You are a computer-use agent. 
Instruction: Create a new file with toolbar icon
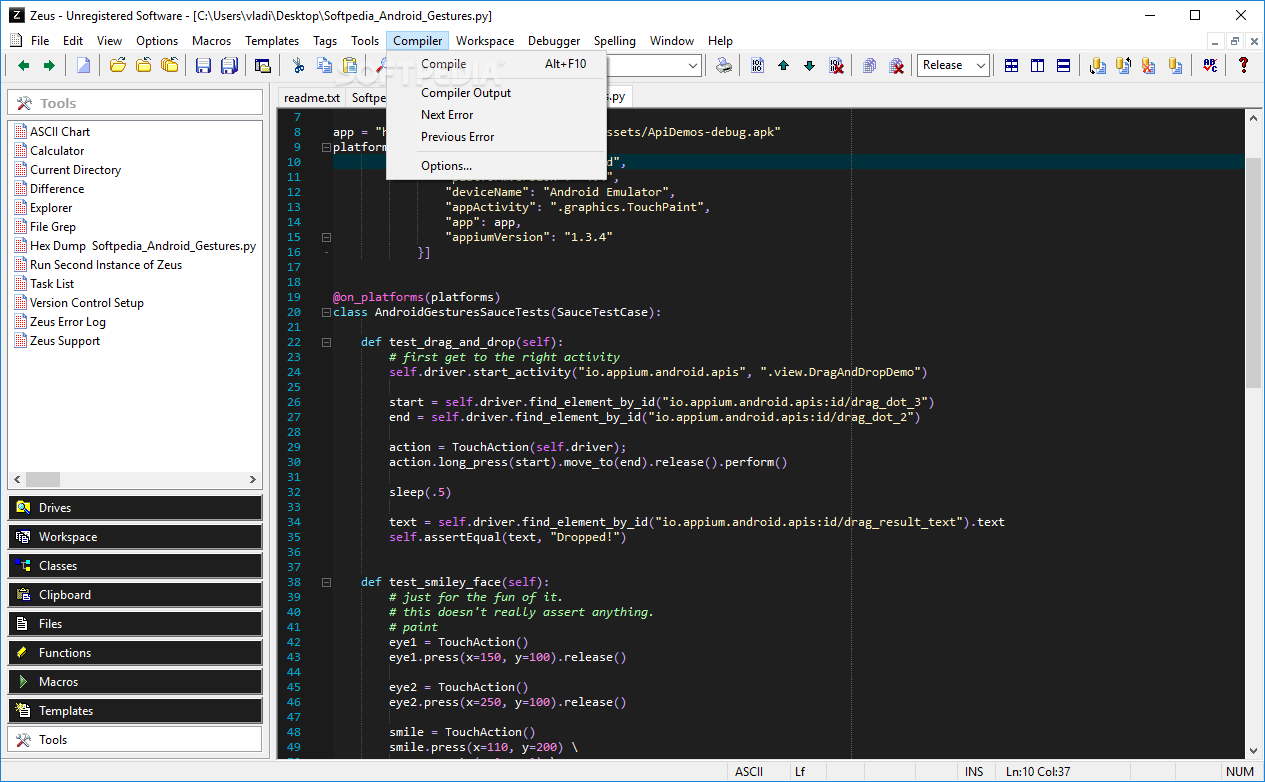[x=84, y=66]
